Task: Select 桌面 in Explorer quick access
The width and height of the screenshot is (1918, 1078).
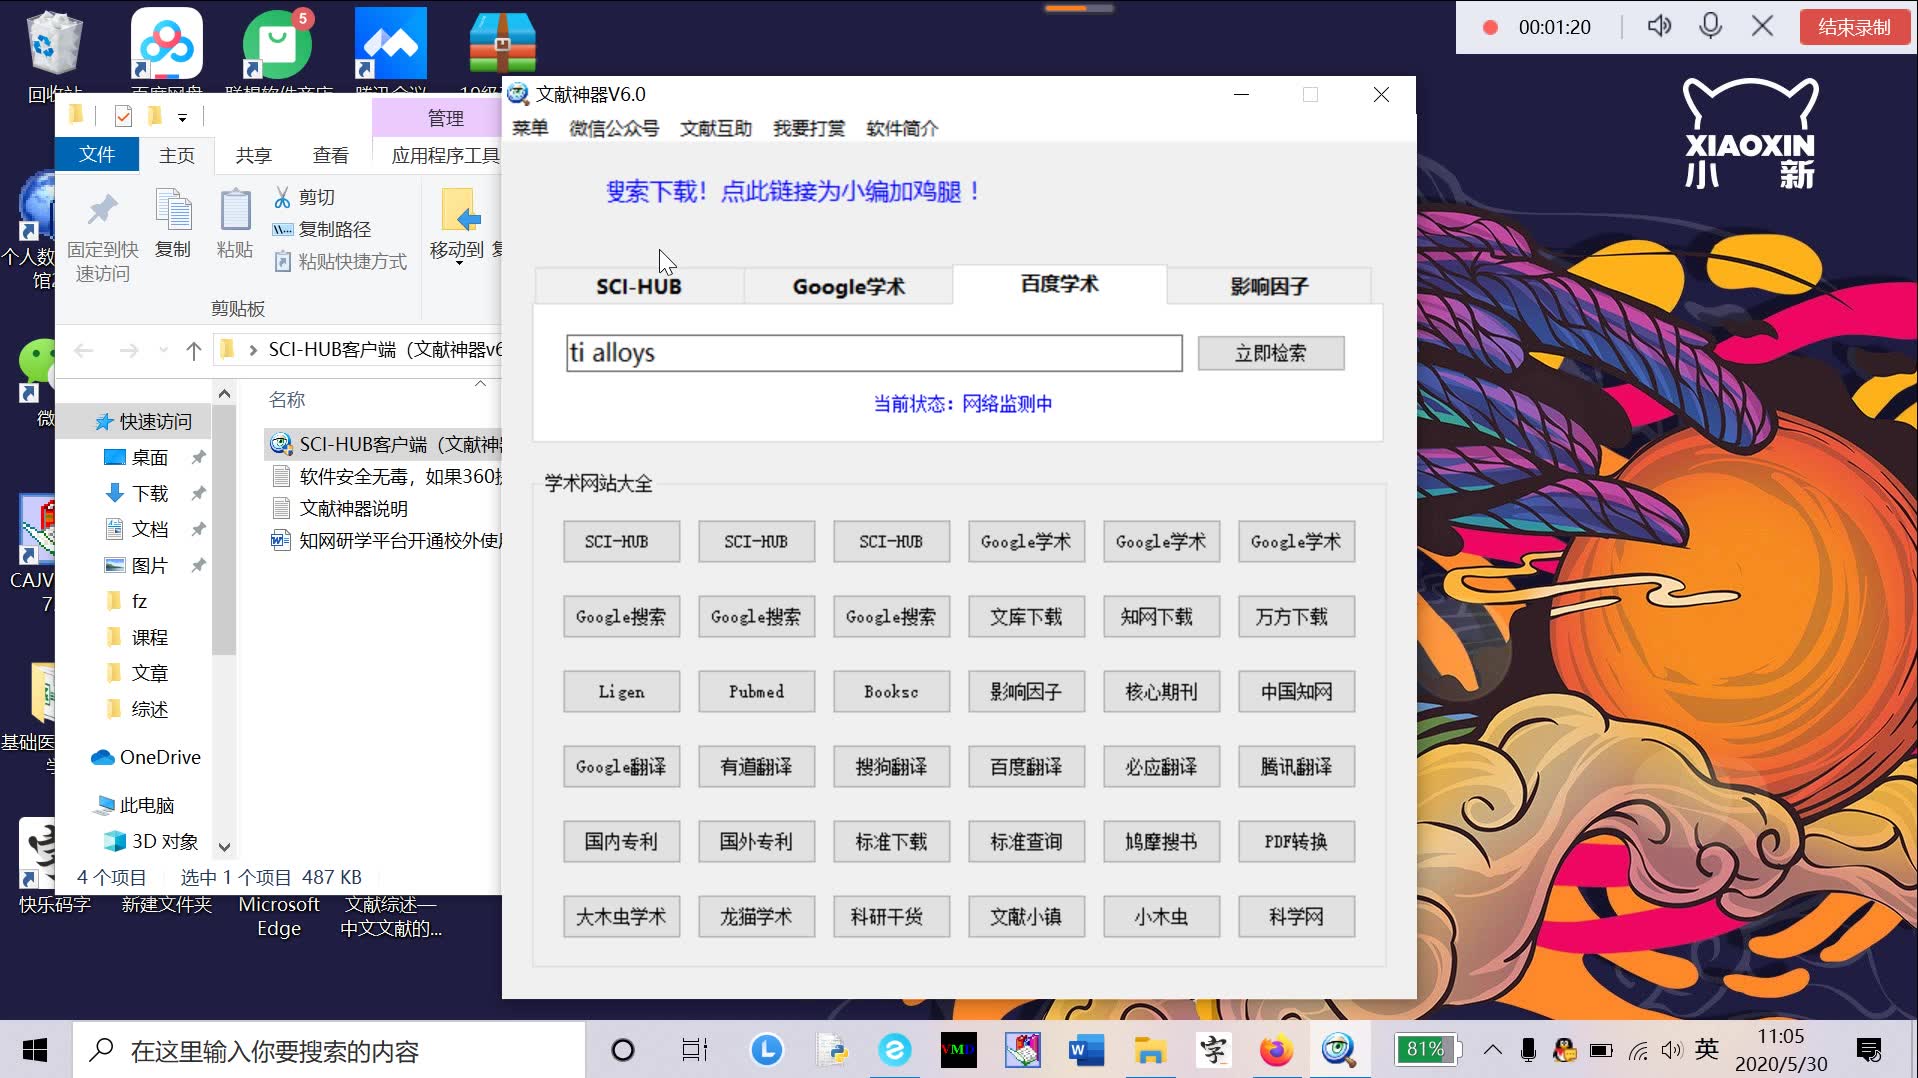Action: [149, 458]
